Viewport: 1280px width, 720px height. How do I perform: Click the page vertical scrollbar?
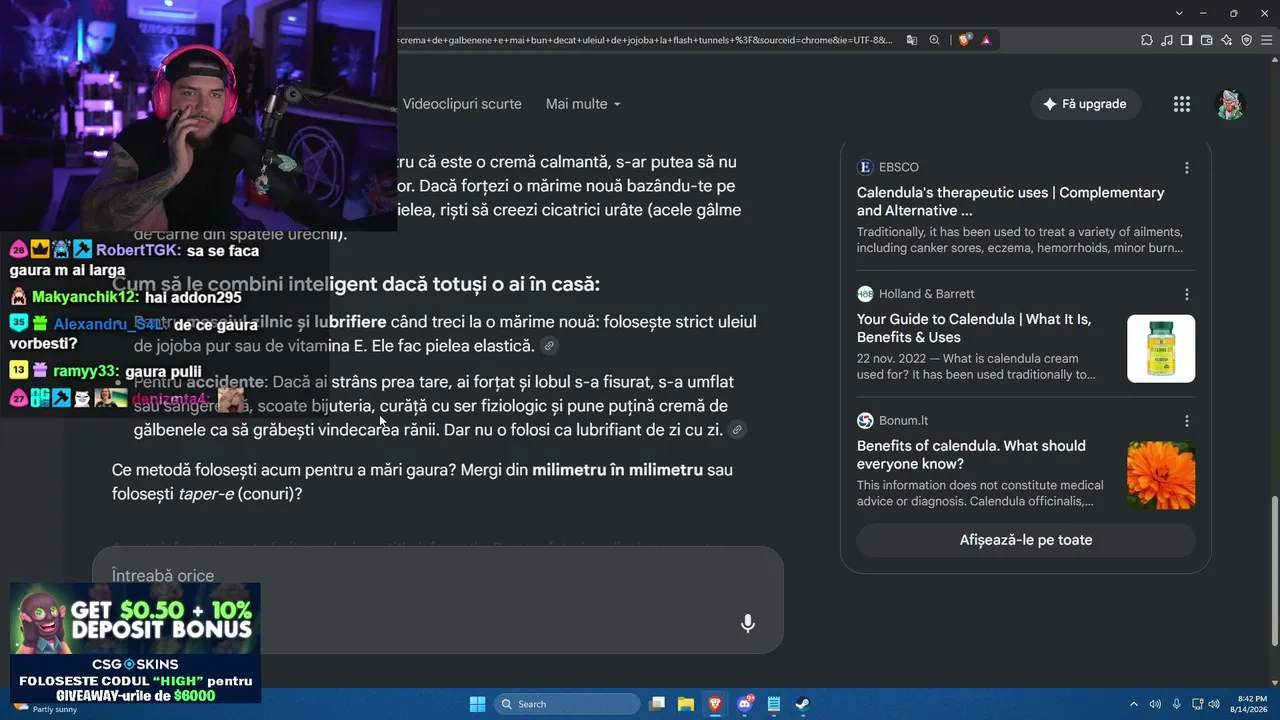pos(1273,570)
